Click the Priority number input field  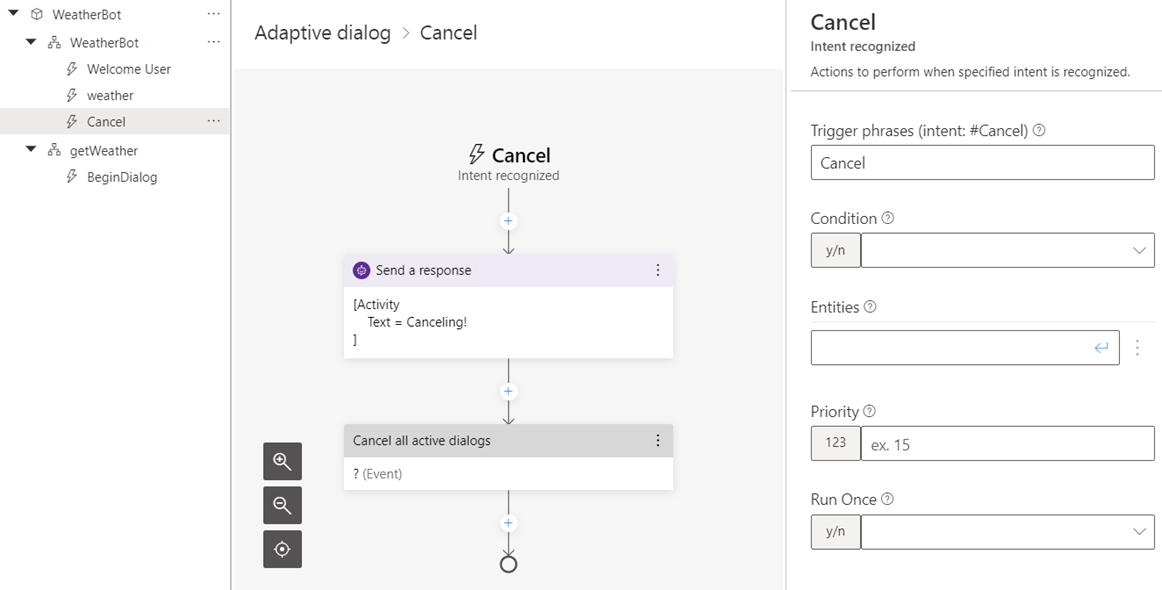[x=1006, y=444]
